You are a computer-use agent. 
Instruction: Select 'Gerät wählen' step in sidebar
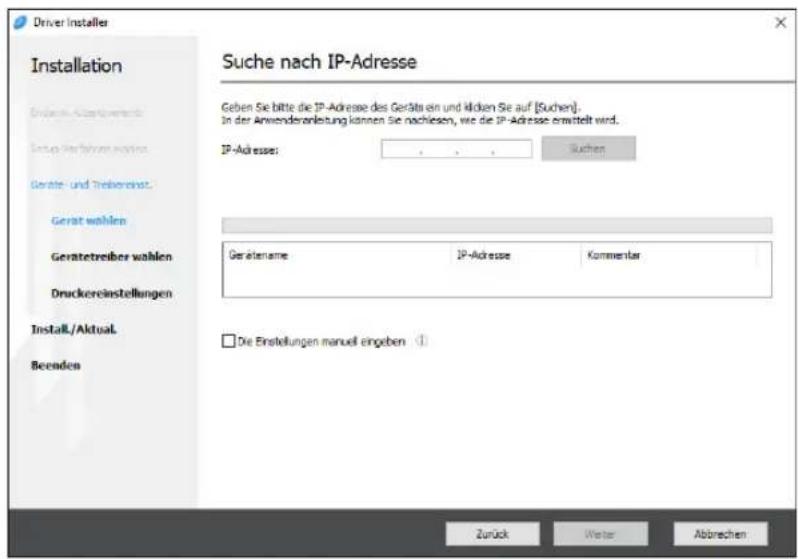click(x=89, y=220)
